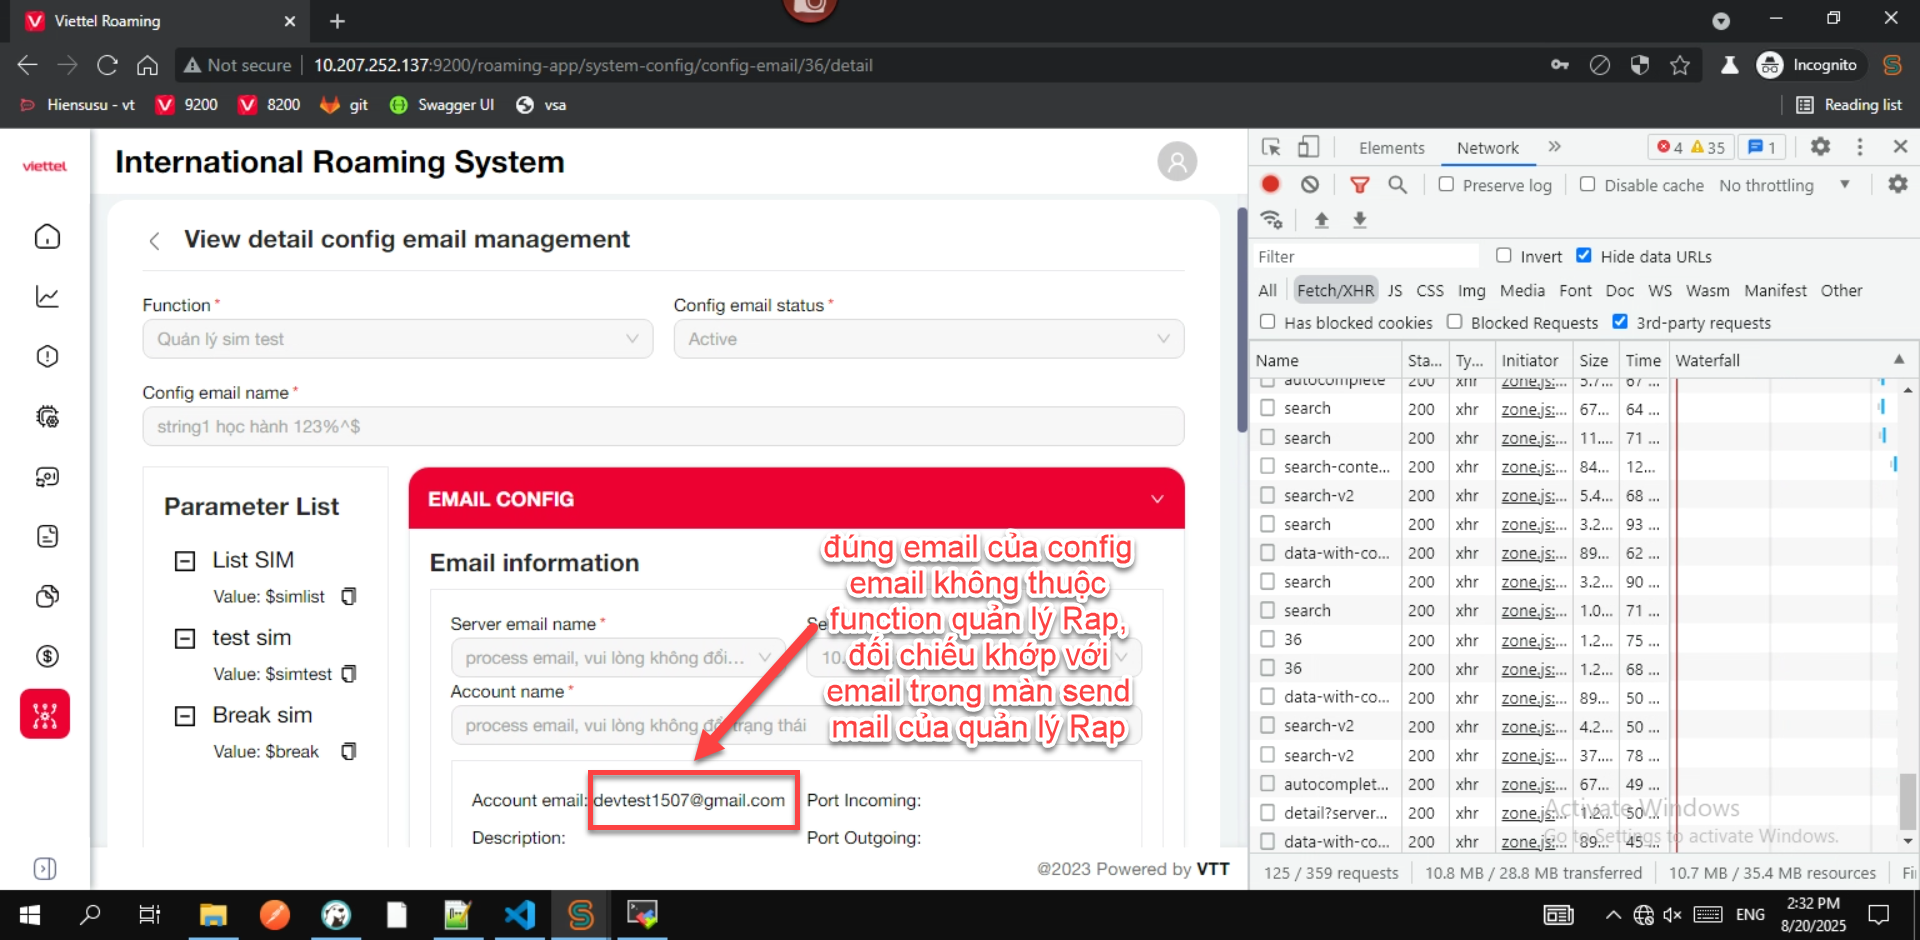Click the DevTools filter funnel icon
Screen dimensions: 1920x940
tap(1359, 185)
